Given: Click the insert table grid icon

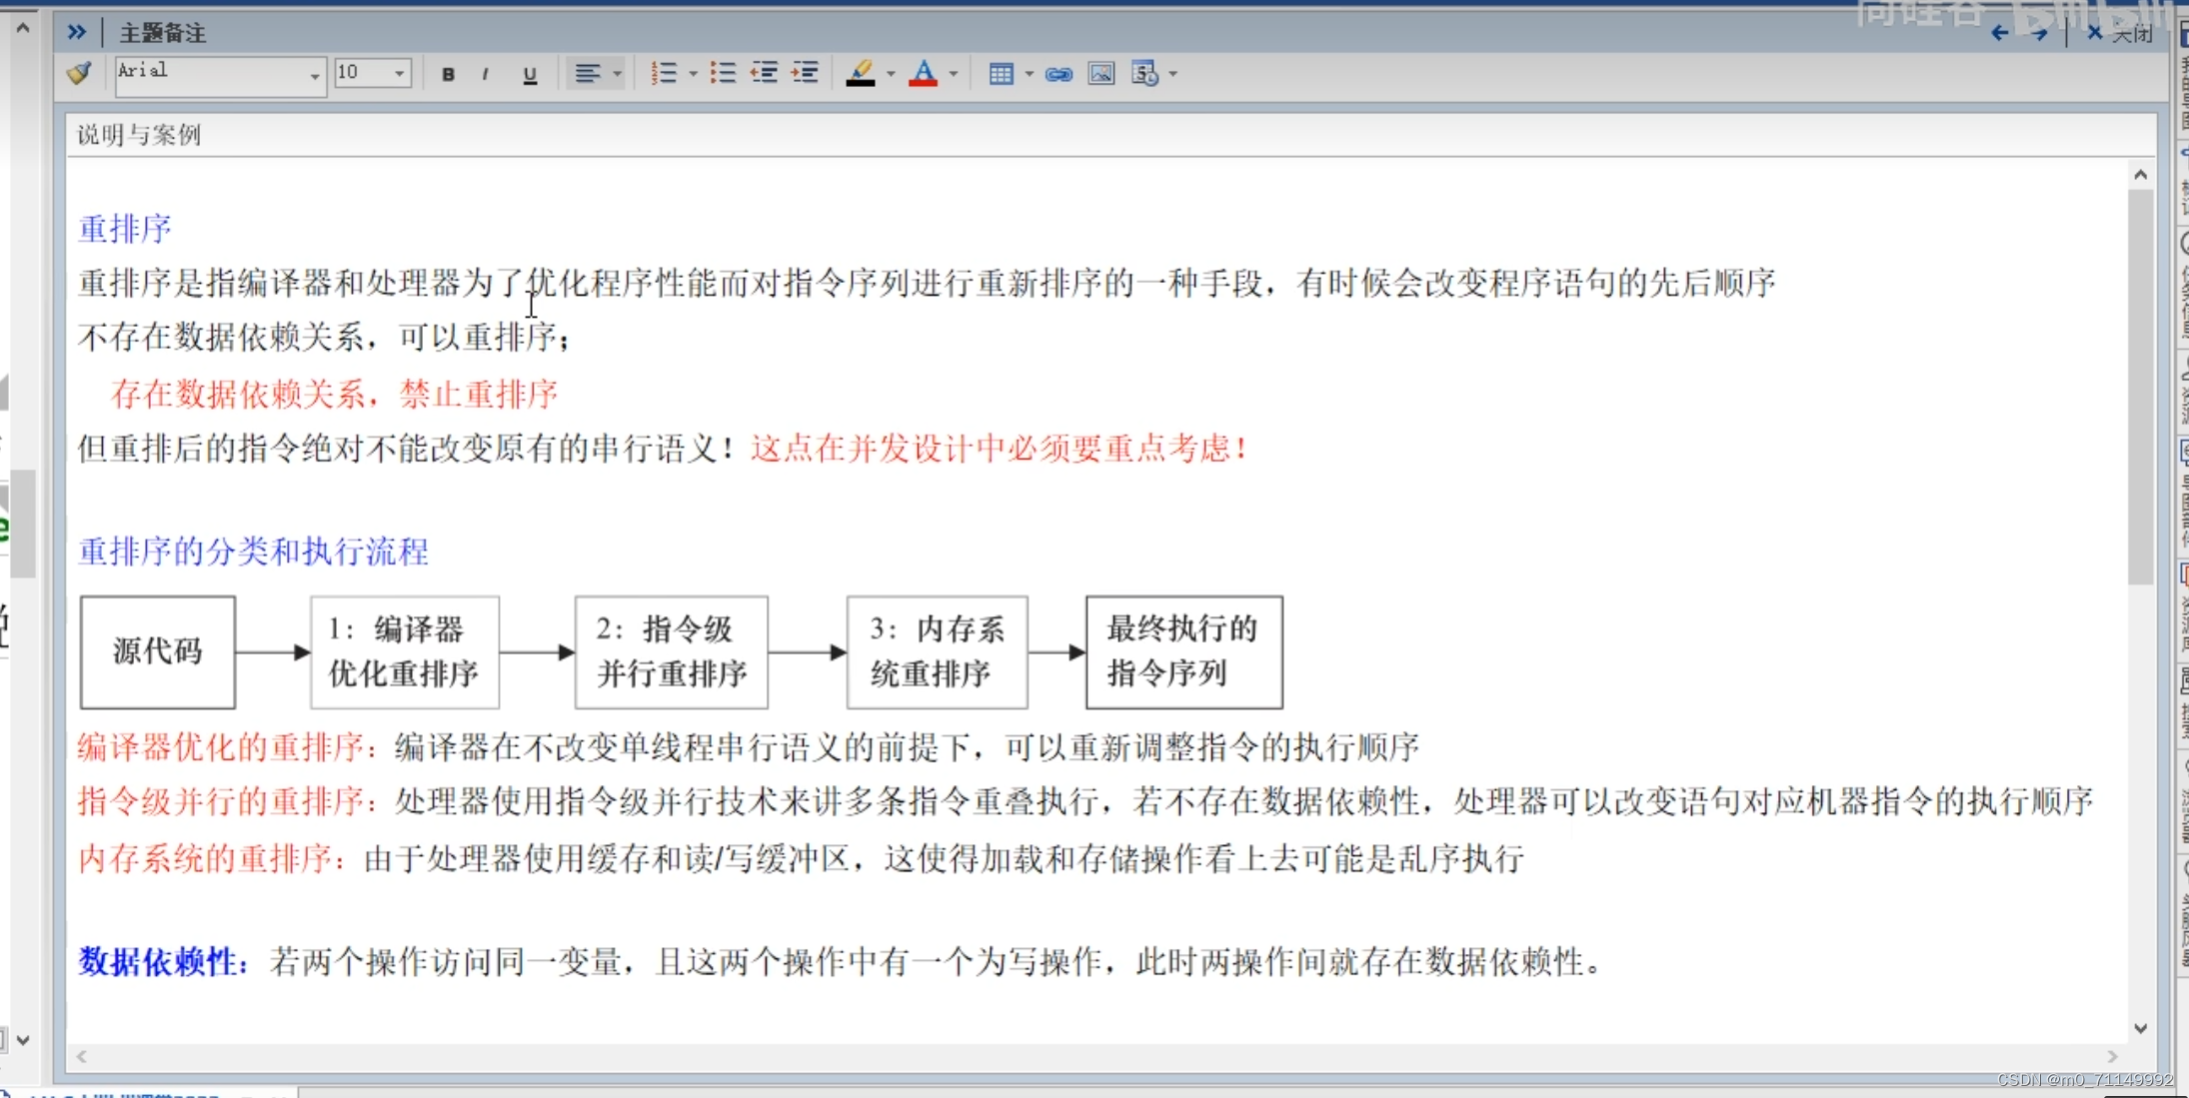Looking at the screenshot, I should pyautogui.click(x=1000, y=74).
